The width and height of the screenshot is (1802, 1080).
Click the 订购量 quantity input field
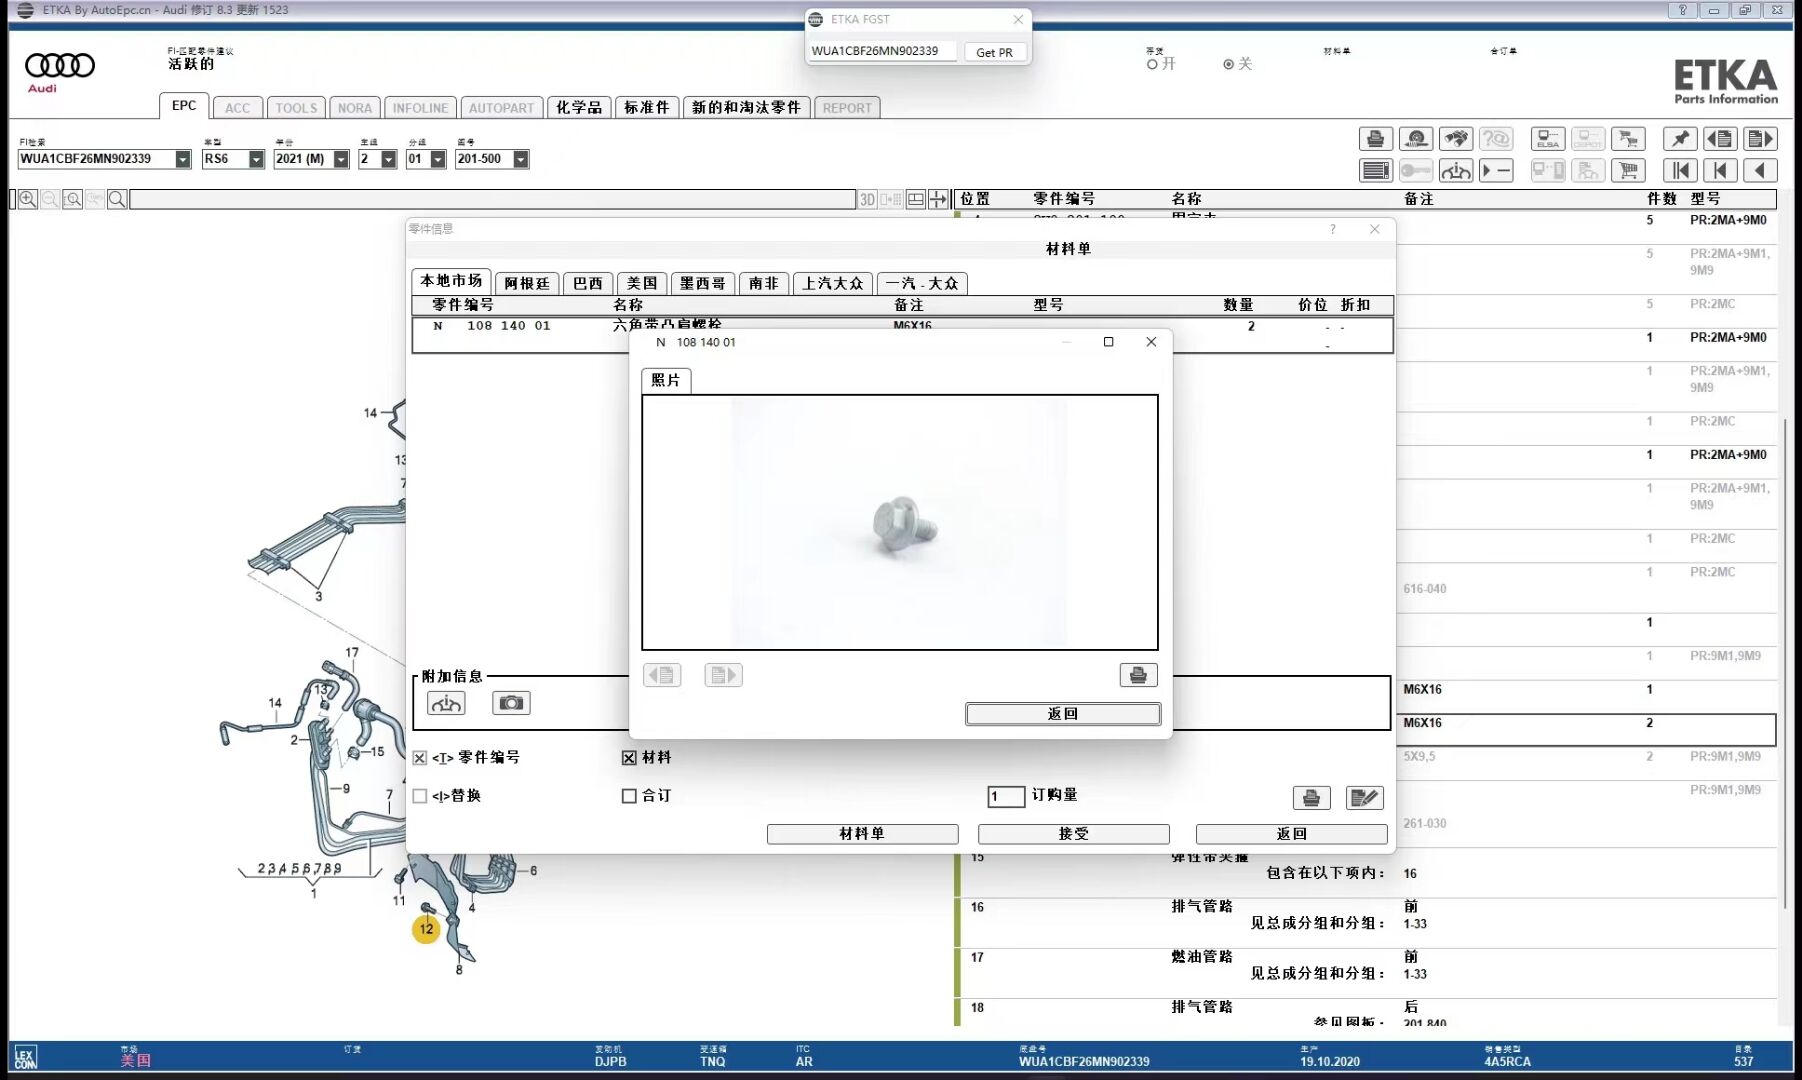(x=1006, y=796)
